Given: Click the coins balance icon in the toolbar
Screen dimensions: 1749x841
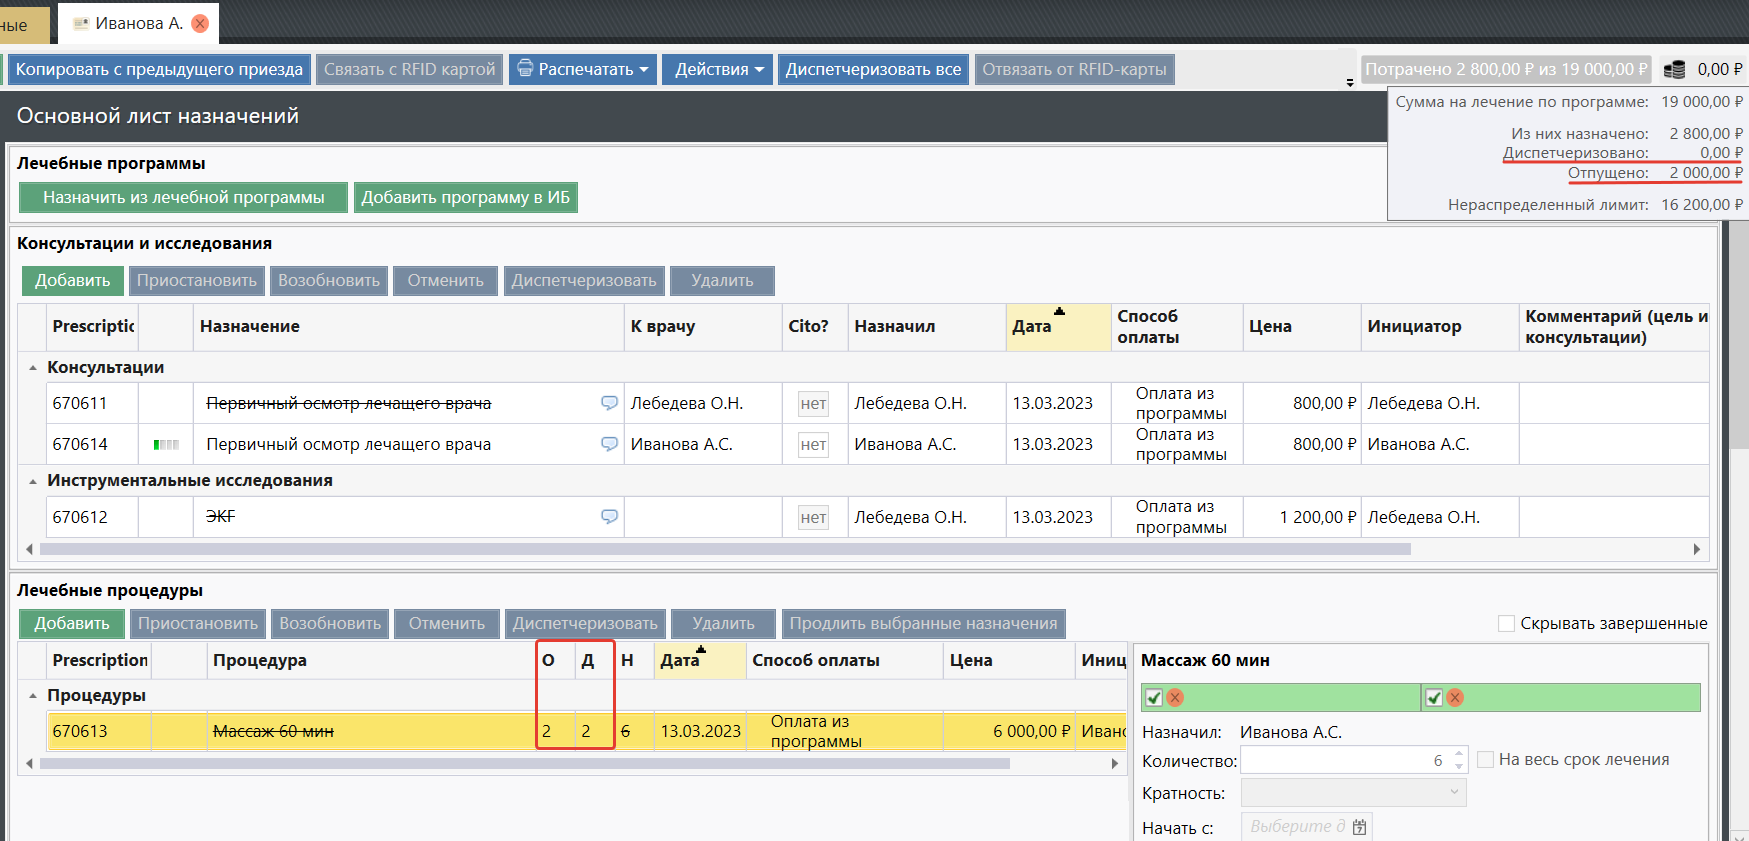Looking at the screenshot, I should pyautogui.click(x=1674, y=69).
